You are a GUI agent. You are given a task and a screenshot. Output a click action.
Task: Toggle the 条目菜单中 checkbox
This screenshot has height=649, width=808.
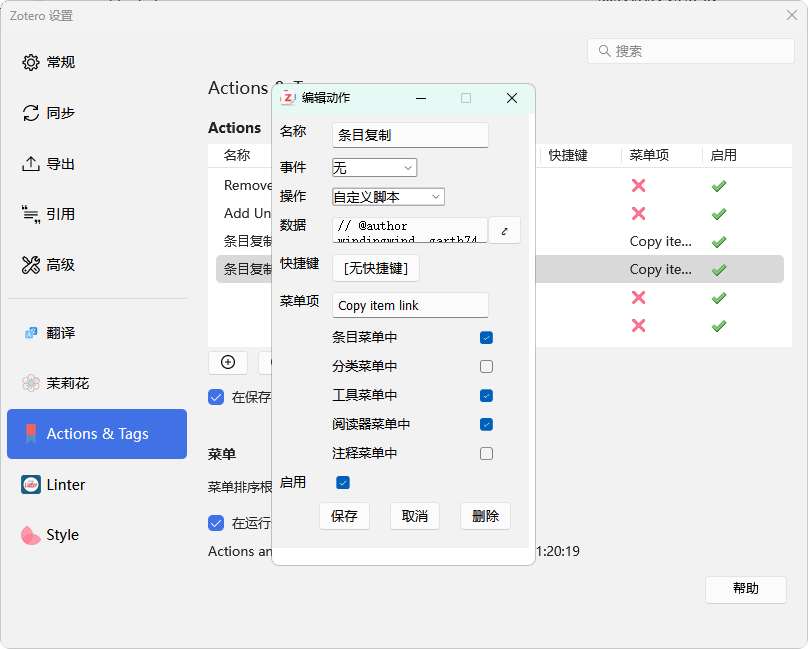click(x=486, y=338)
